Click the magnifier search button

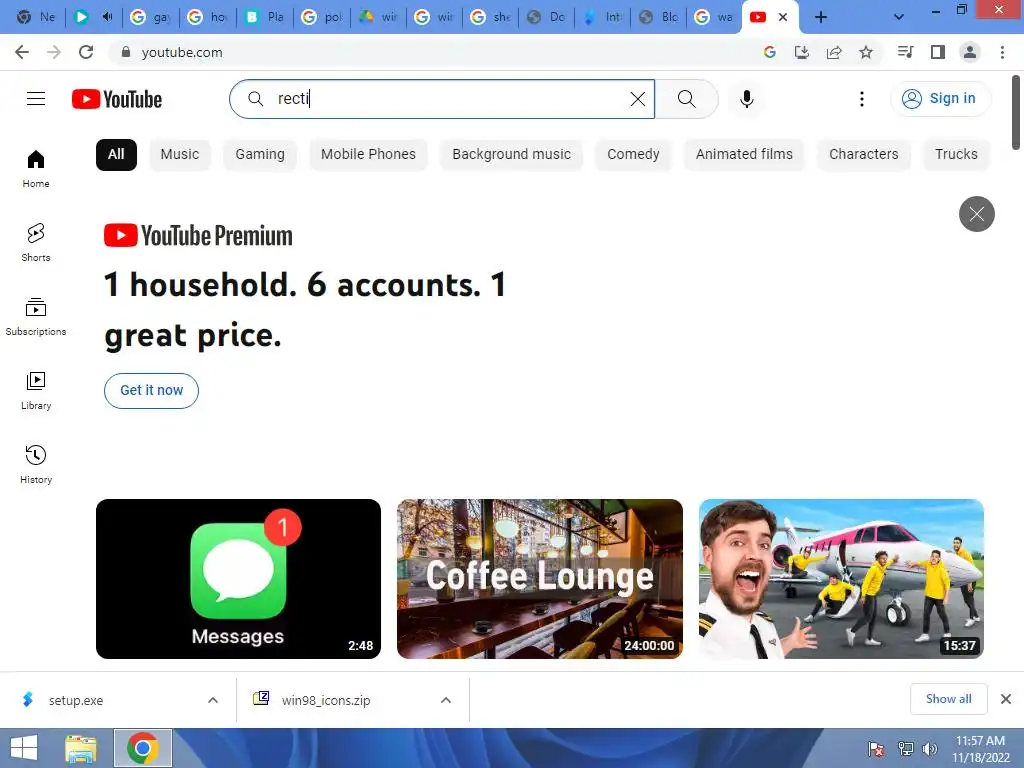[686, 99]
